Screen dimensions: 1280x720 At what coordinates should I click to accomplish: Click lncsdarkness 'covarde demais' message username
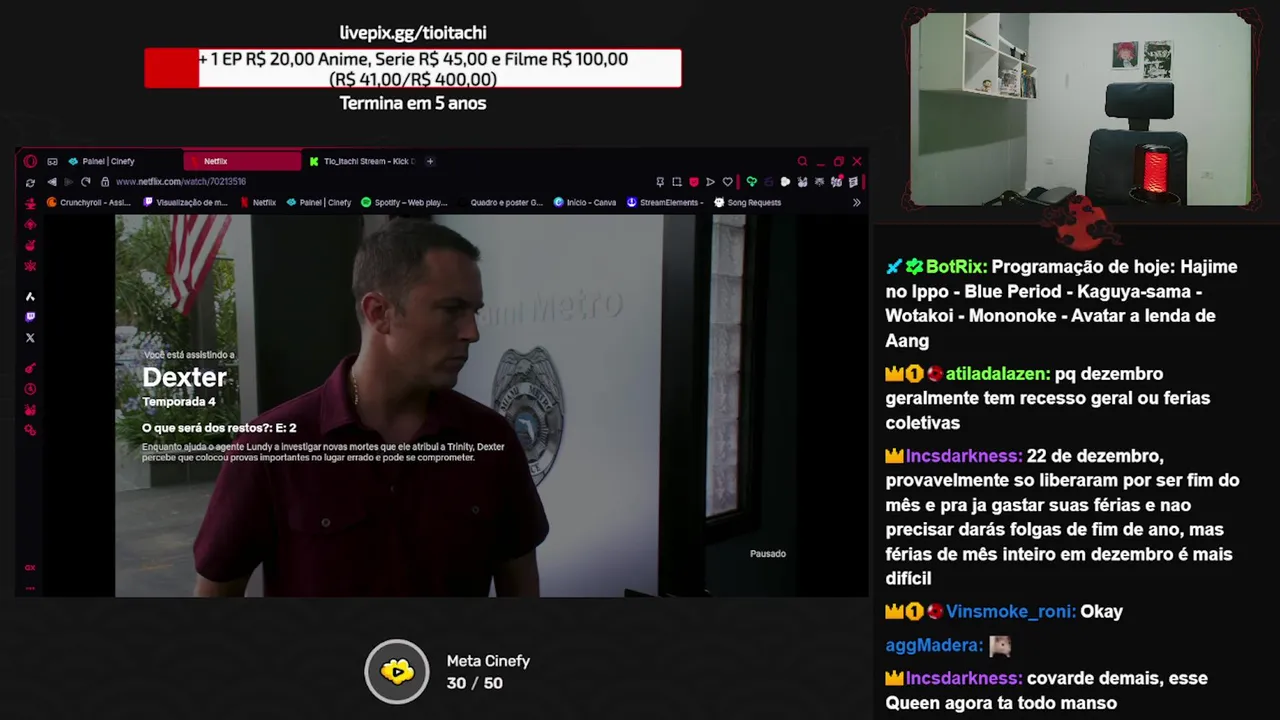point(964,678)
